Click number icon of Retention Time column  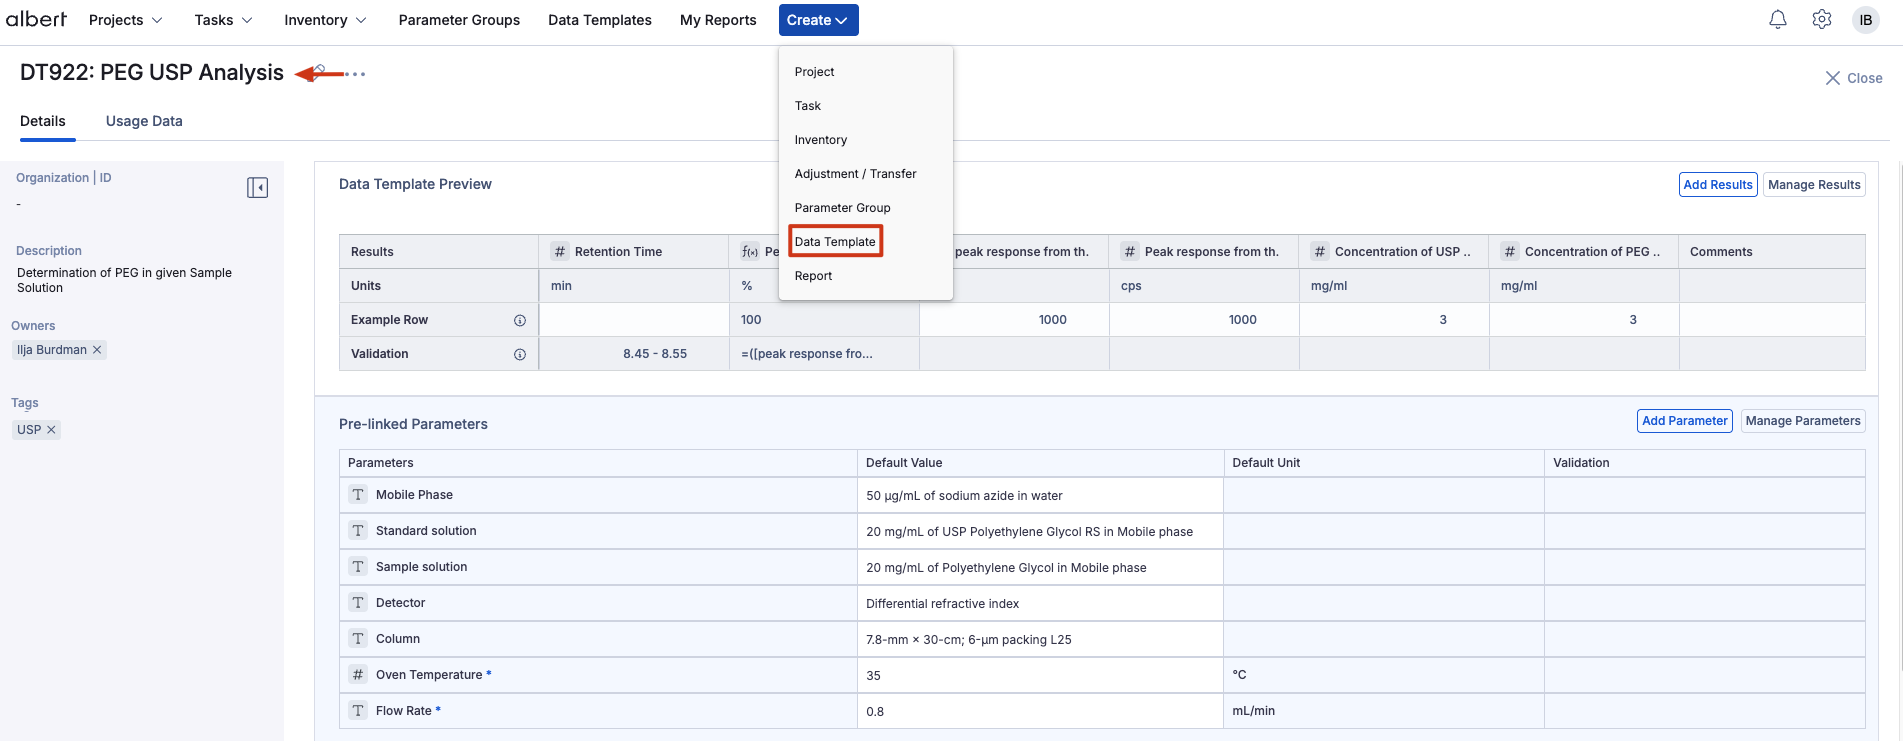click(560, 252)
